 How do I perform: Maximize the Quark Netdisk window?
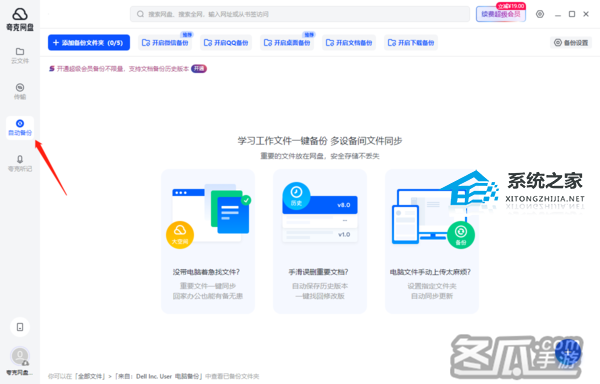pos(572,14)
